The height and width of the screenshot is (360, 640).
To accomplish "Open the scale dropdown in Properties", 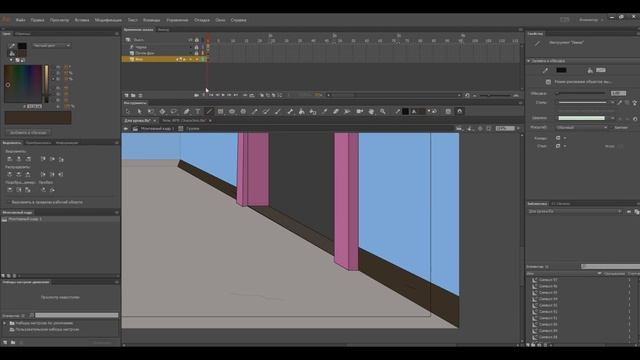I will point(582,127).
